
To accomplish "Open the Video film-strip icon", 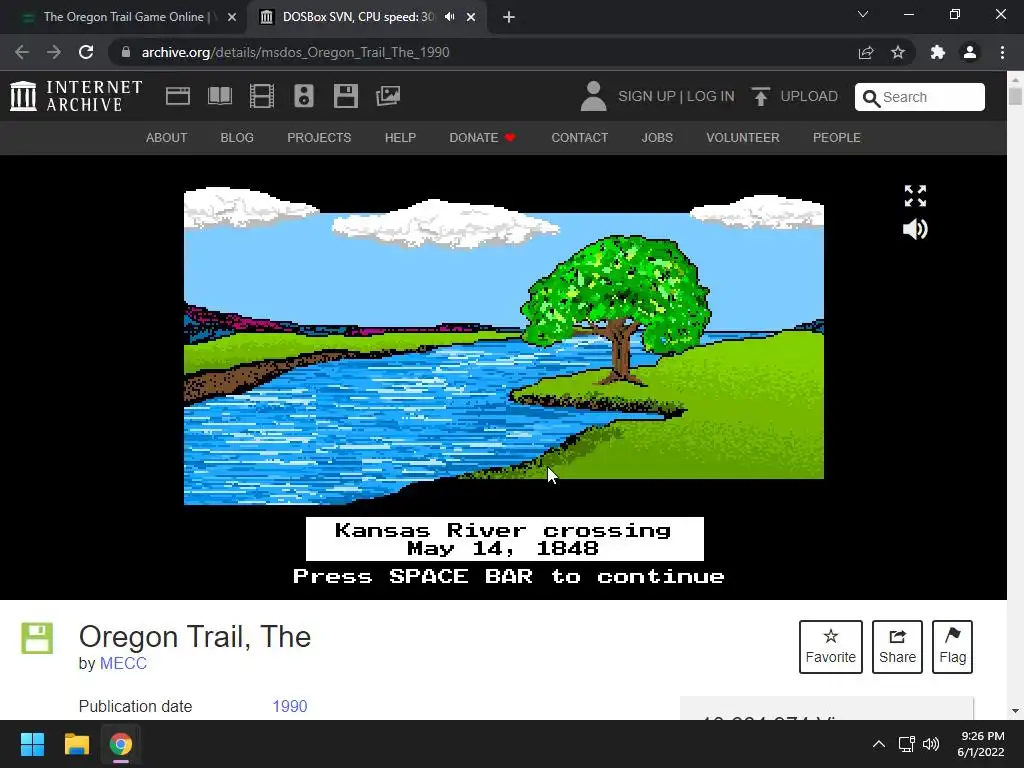I will (262, 96).
